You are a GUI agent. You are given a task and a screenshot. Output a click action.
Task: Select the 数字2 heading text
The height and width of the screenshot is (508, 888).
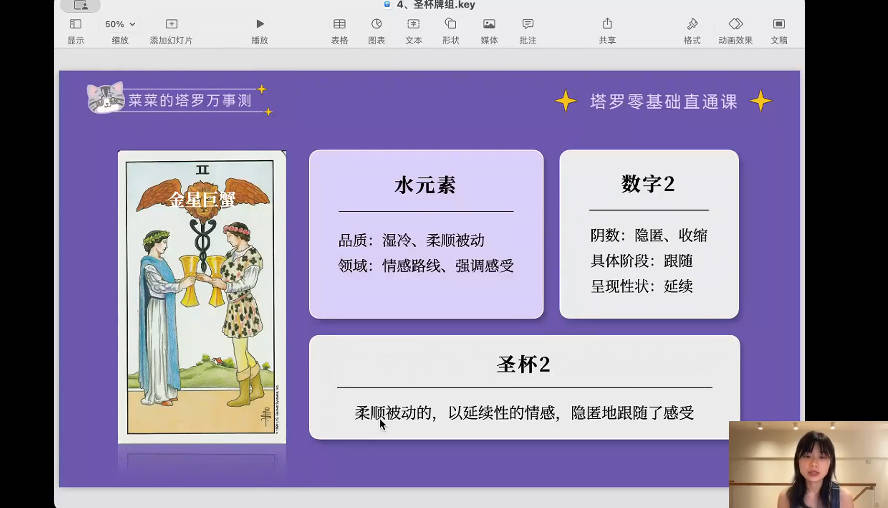pos(648,184)
